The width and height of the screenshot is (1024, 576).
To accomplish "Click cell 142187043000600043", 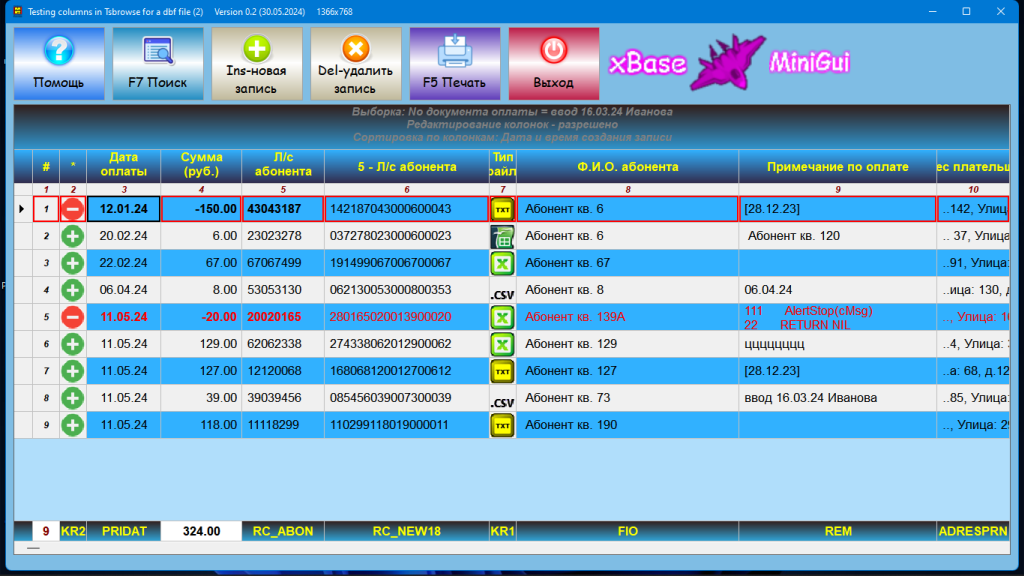I will 406,209.
